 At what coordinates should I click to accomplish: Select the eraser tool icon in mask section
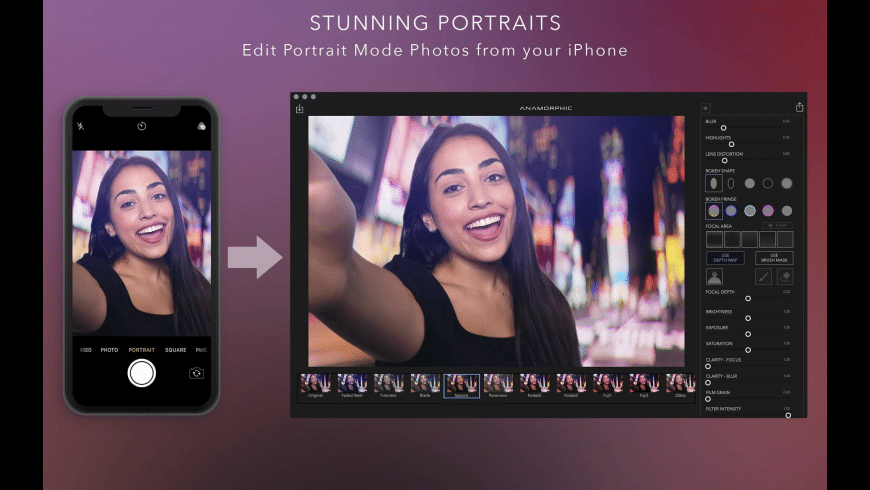(786, 277)
